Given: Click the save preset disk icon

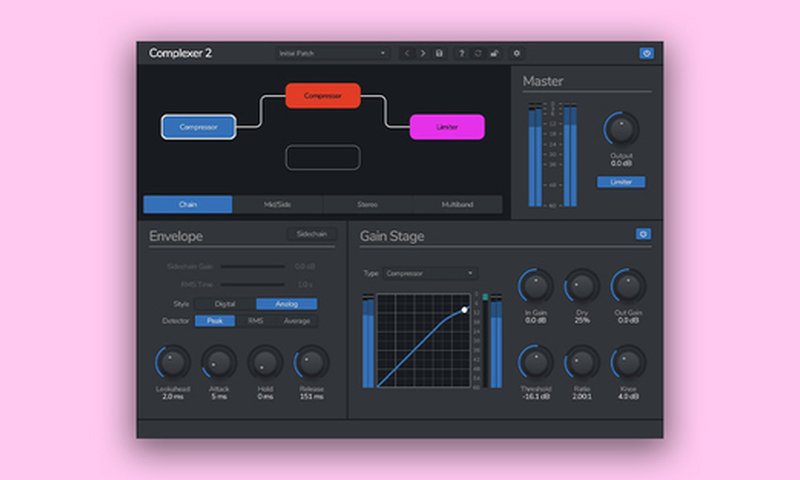Looking at the screenshot, I should point(438,53).
